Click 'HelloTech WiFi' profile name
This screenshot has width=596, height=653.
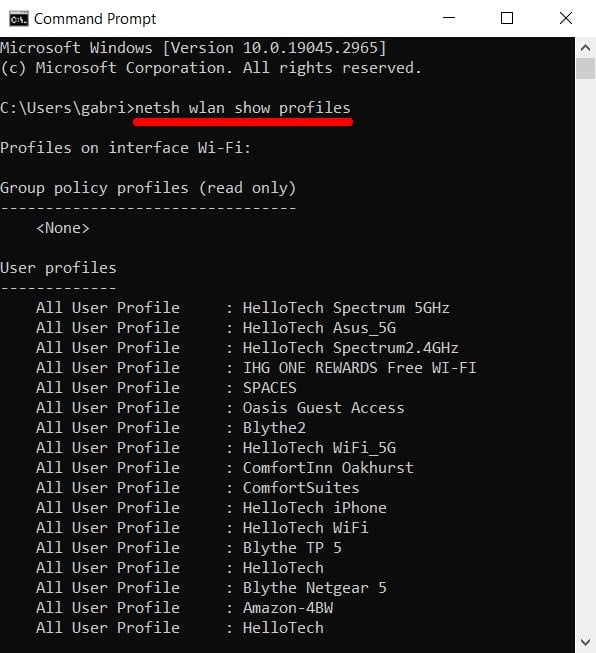(x=306, y=528)
